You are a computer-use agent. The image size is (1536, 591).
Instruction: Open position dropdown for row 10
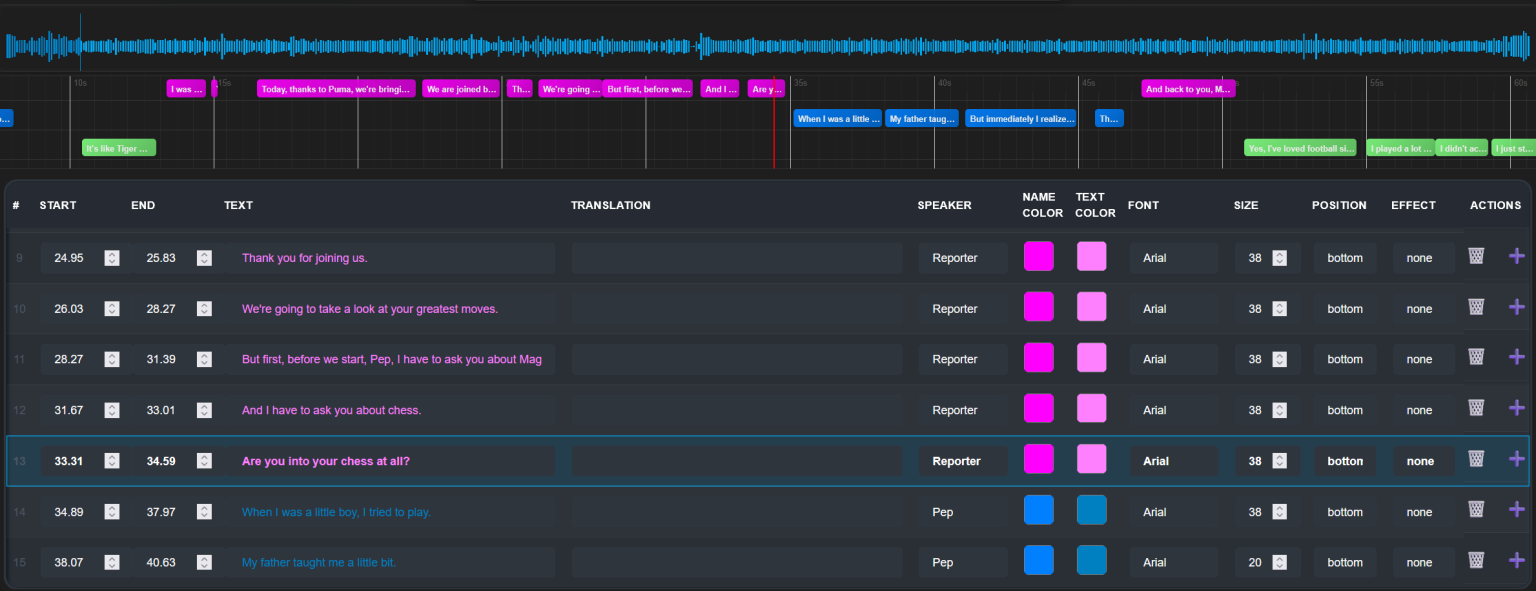pyautogui.click(x=1344, y=309)
